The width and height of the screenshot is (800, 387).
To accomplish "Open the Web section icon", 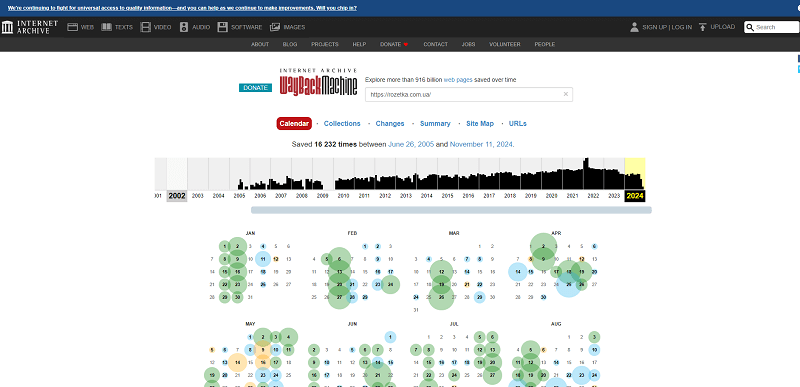I will coord(72,27).
